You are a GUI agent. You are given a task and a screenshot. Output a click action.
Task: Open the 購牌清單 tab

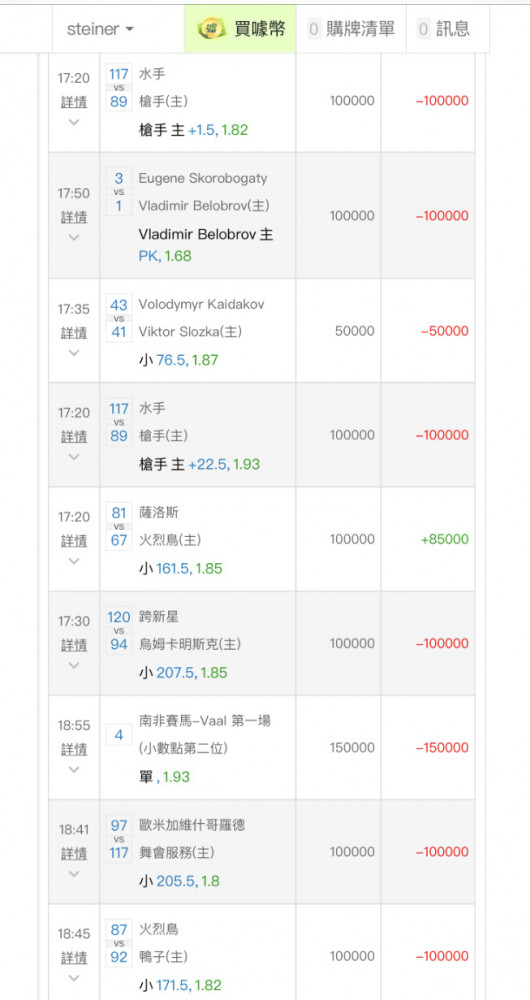[x=351, y=29]
